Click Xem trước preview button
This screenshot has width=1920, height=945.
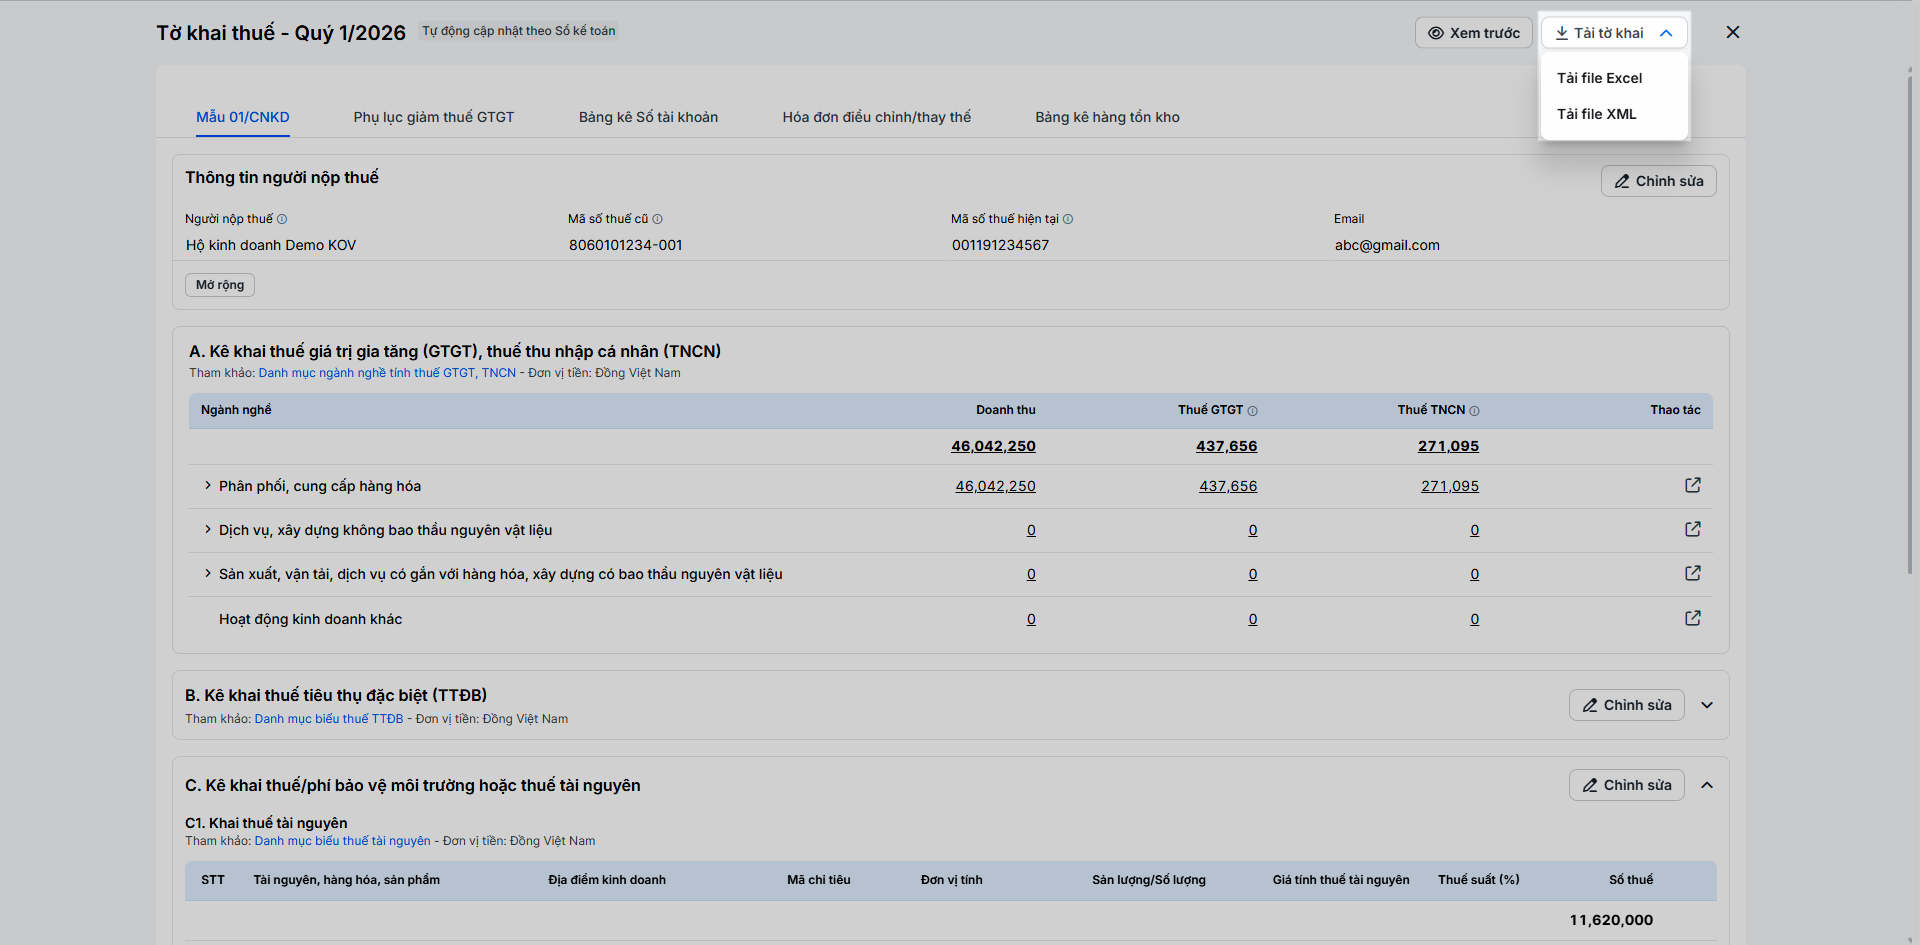click(x=1473, y=33)
